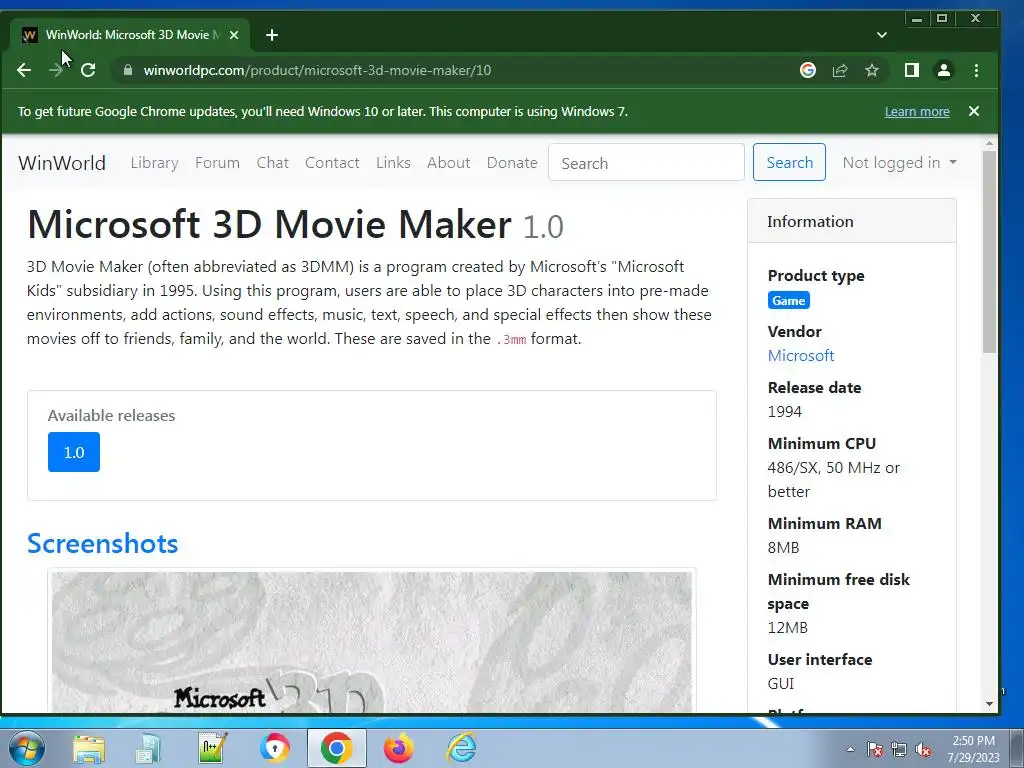This screenshot has width=1024, height=768.
Task: Open the Donate menu item
Action: click(512, 163)
